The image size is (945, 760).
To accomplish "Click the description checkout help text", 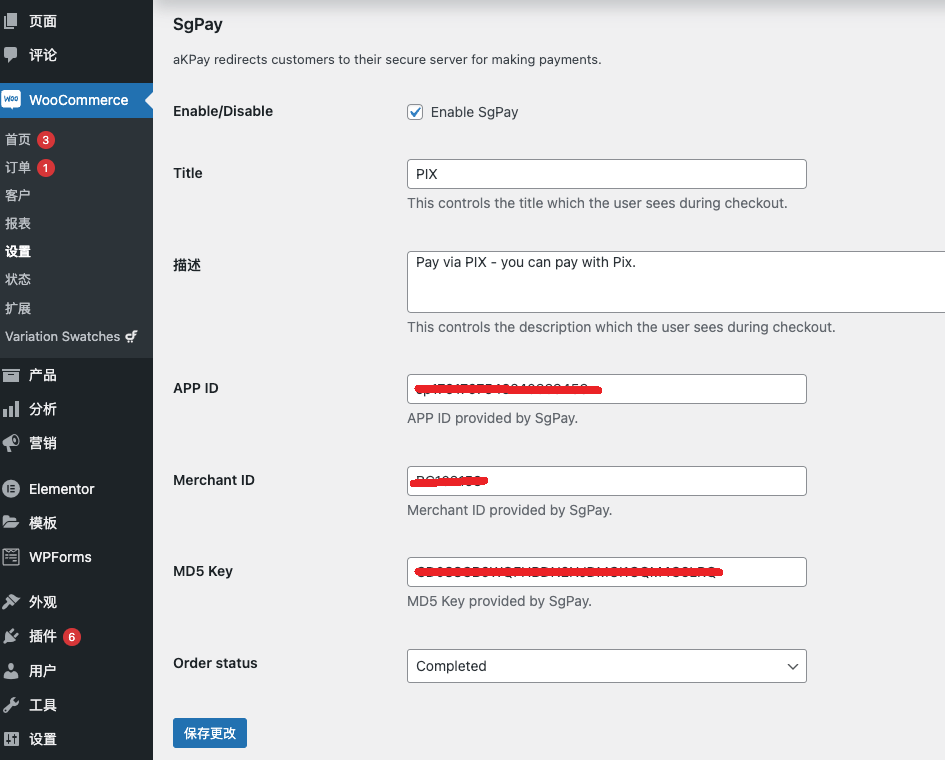I will tap(621, 327).
